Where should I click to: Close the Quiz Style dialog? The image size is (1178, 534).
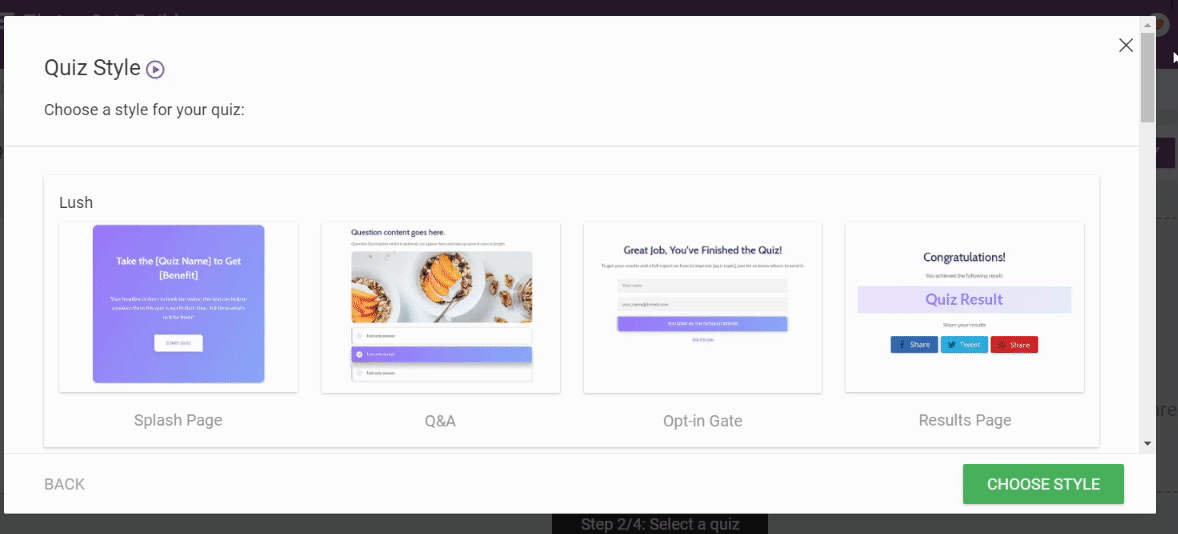(x=1126, y=45)
